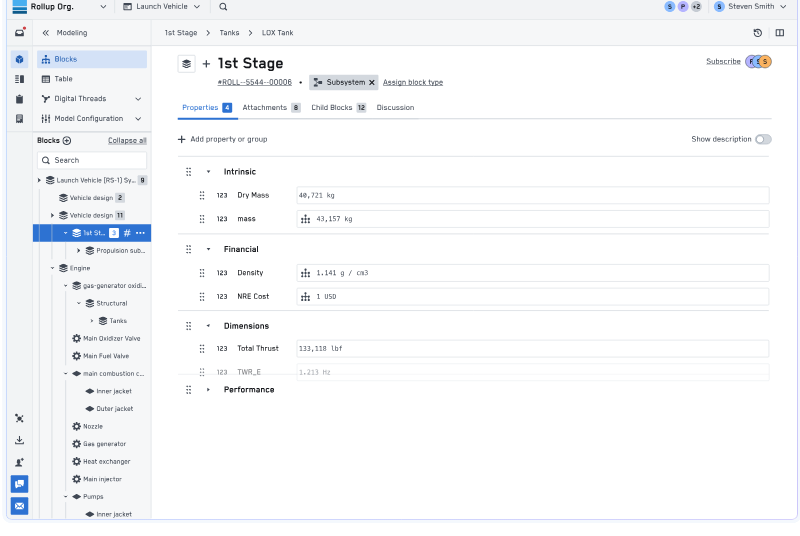Expand the Performance property group
The image size is (800, 536).
208,390
